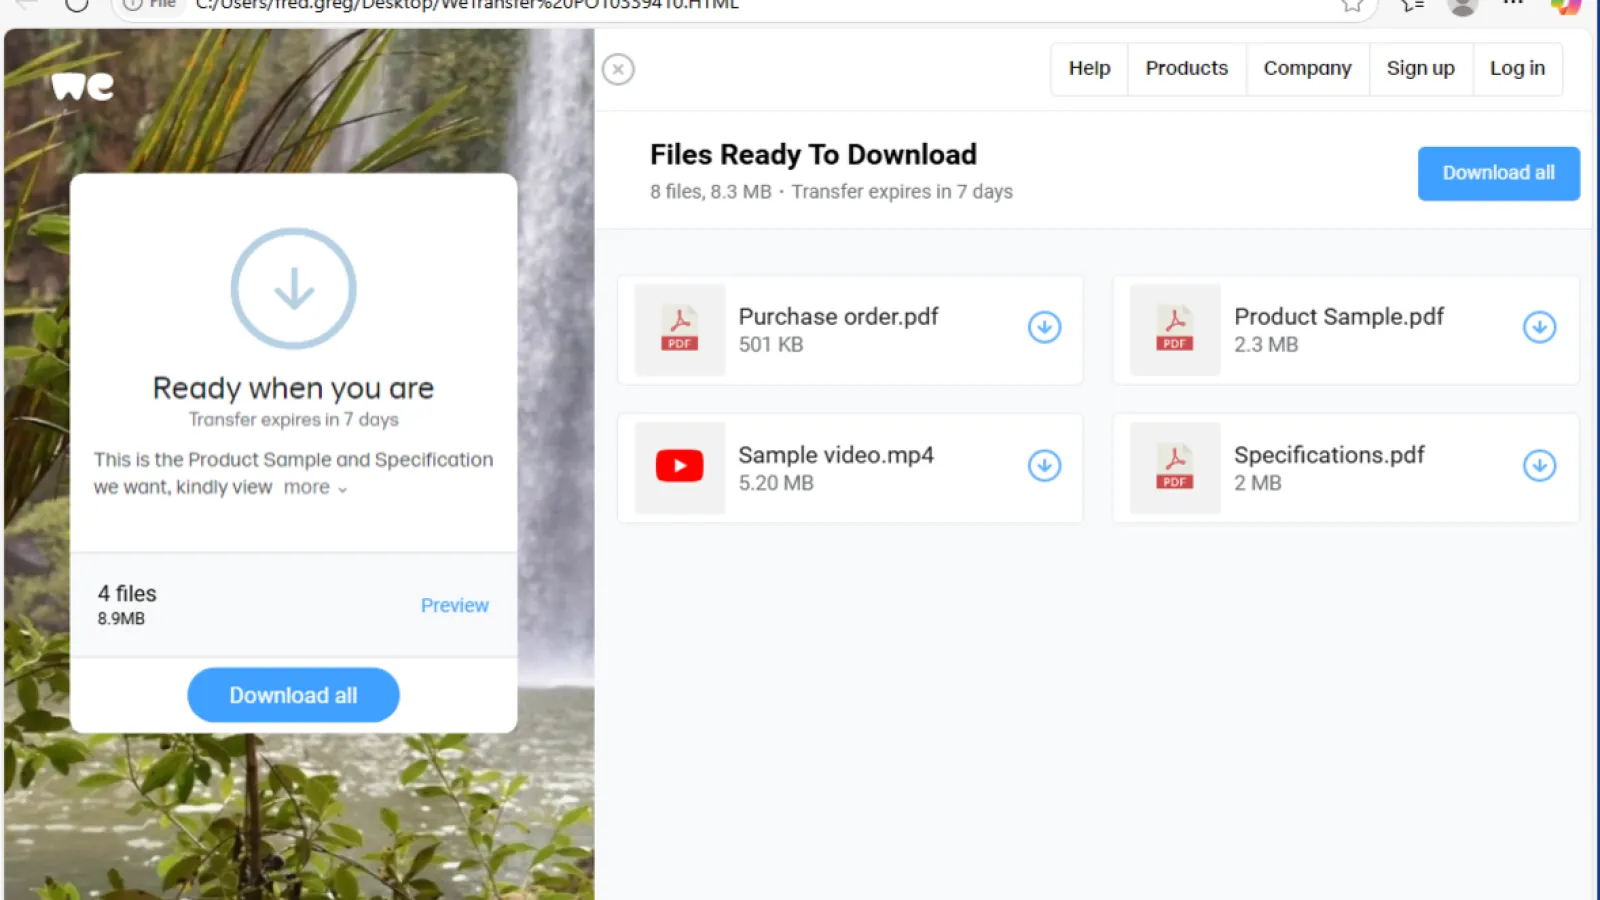Click the red video icon for Sample video.mp4

point(680,466)
